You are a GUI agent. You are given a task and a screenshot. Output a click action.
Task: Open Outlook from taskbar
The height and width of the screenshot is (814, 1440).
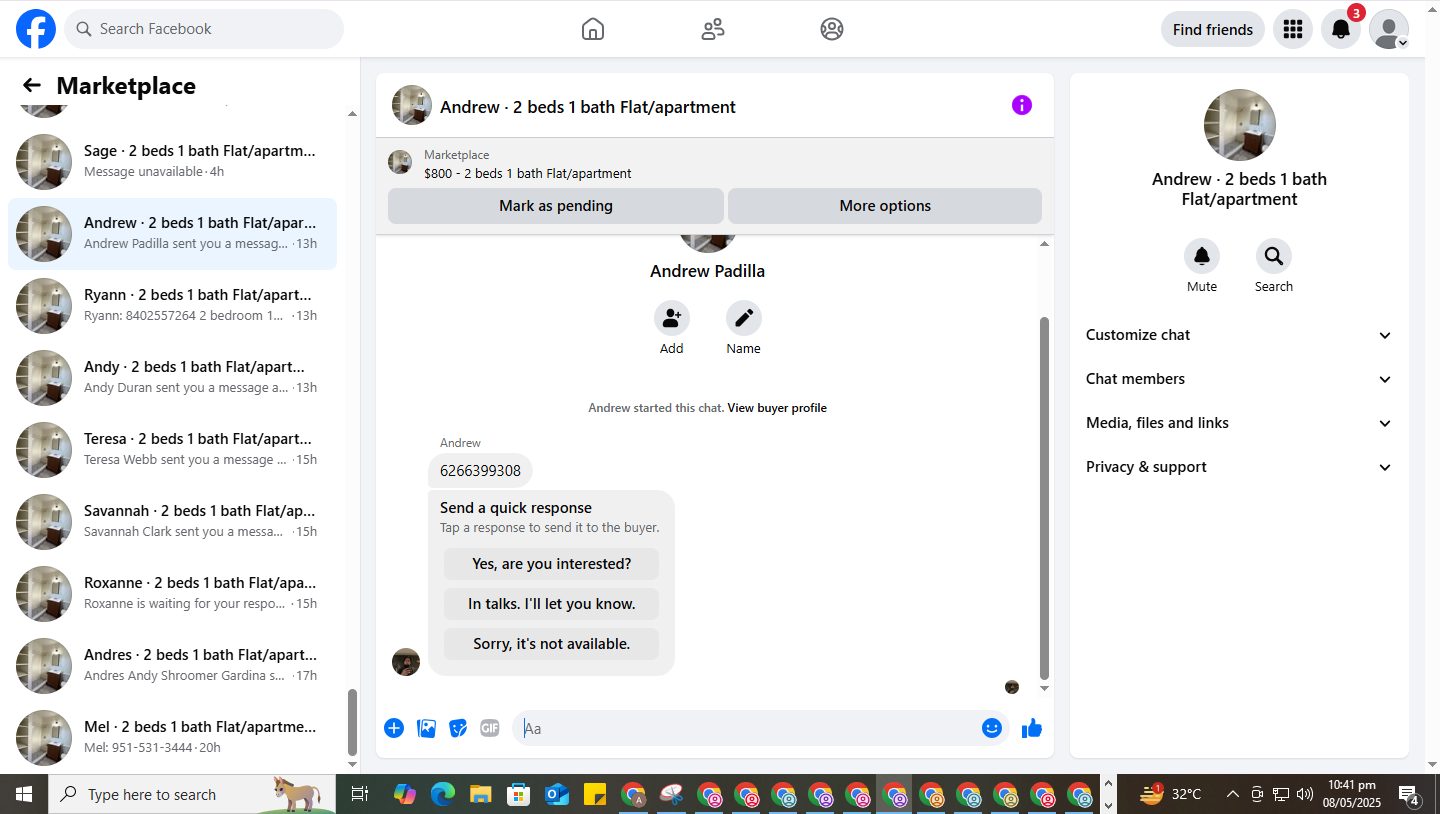556,794
